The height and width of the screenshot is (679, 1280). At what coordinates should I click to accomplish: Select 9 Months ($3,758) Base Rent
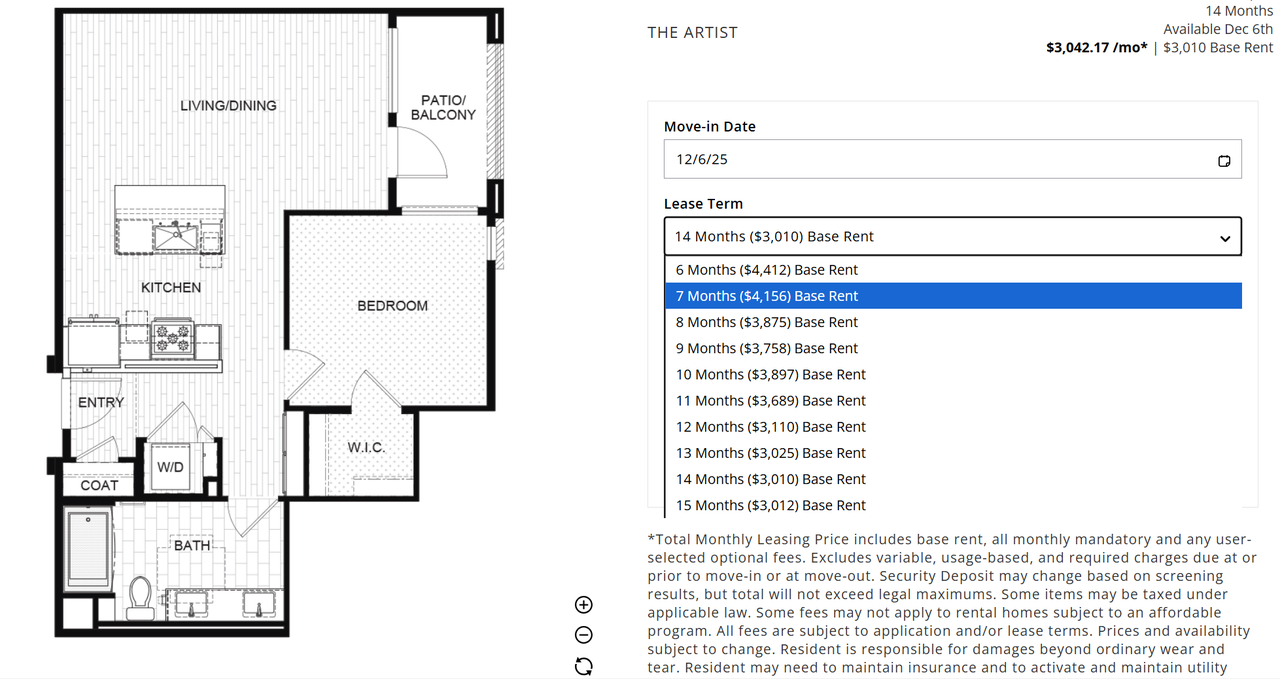tap(767, 348)
